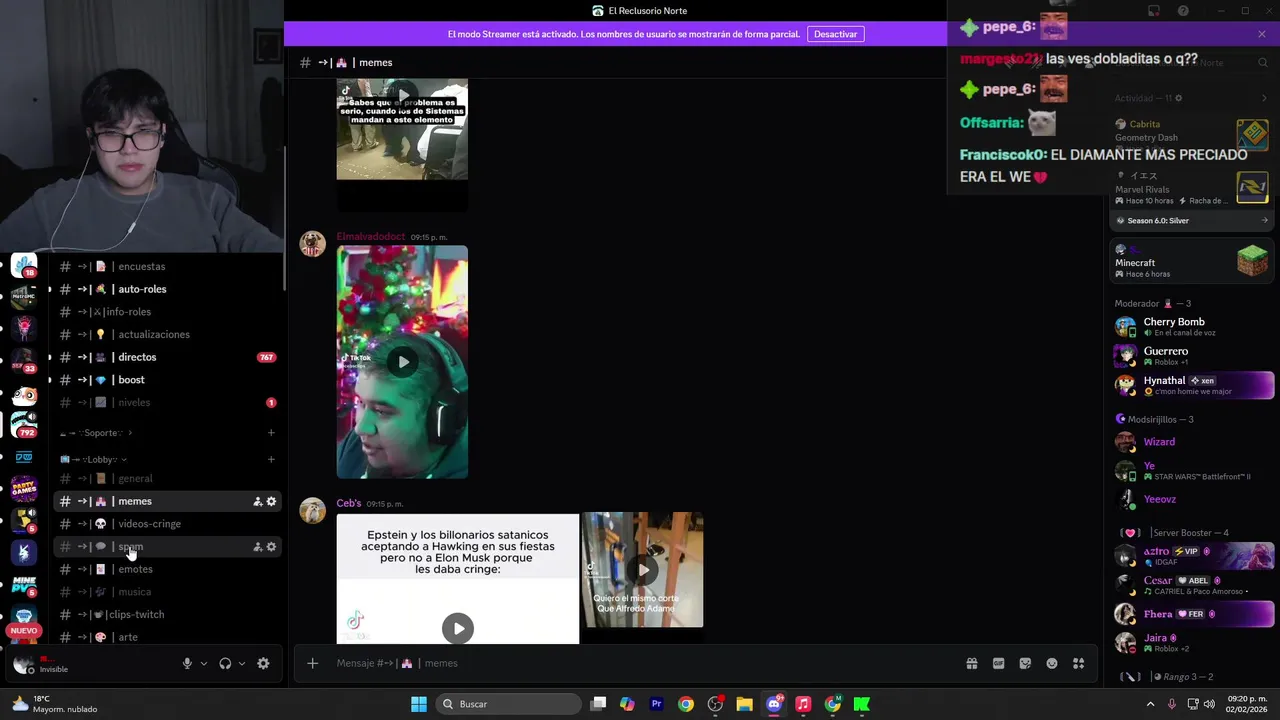Play the Alfredo Adame haircut video
Image resolution: width=1280 pixels, height=720 pixels.
coord(643,570)
